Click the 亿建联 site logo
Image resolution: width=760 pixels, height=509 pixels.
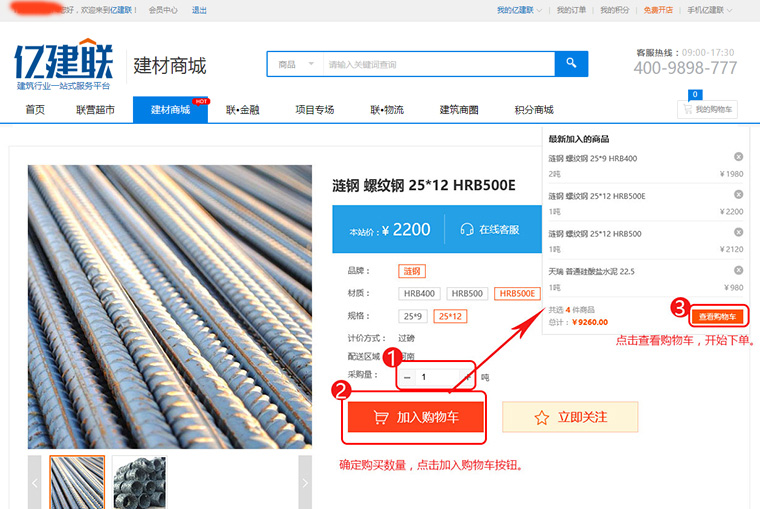(x=64, y=65)
